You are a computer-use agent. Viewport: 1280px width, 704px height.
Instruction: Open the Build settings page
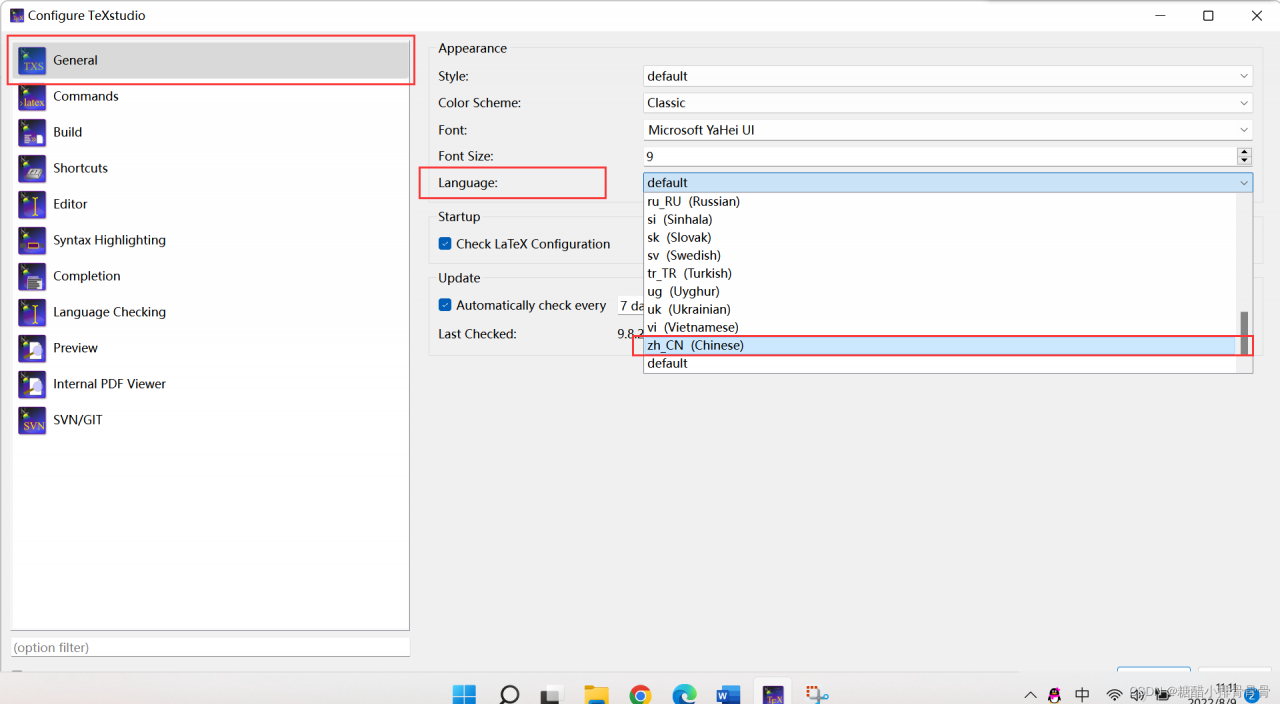(210, 132)
